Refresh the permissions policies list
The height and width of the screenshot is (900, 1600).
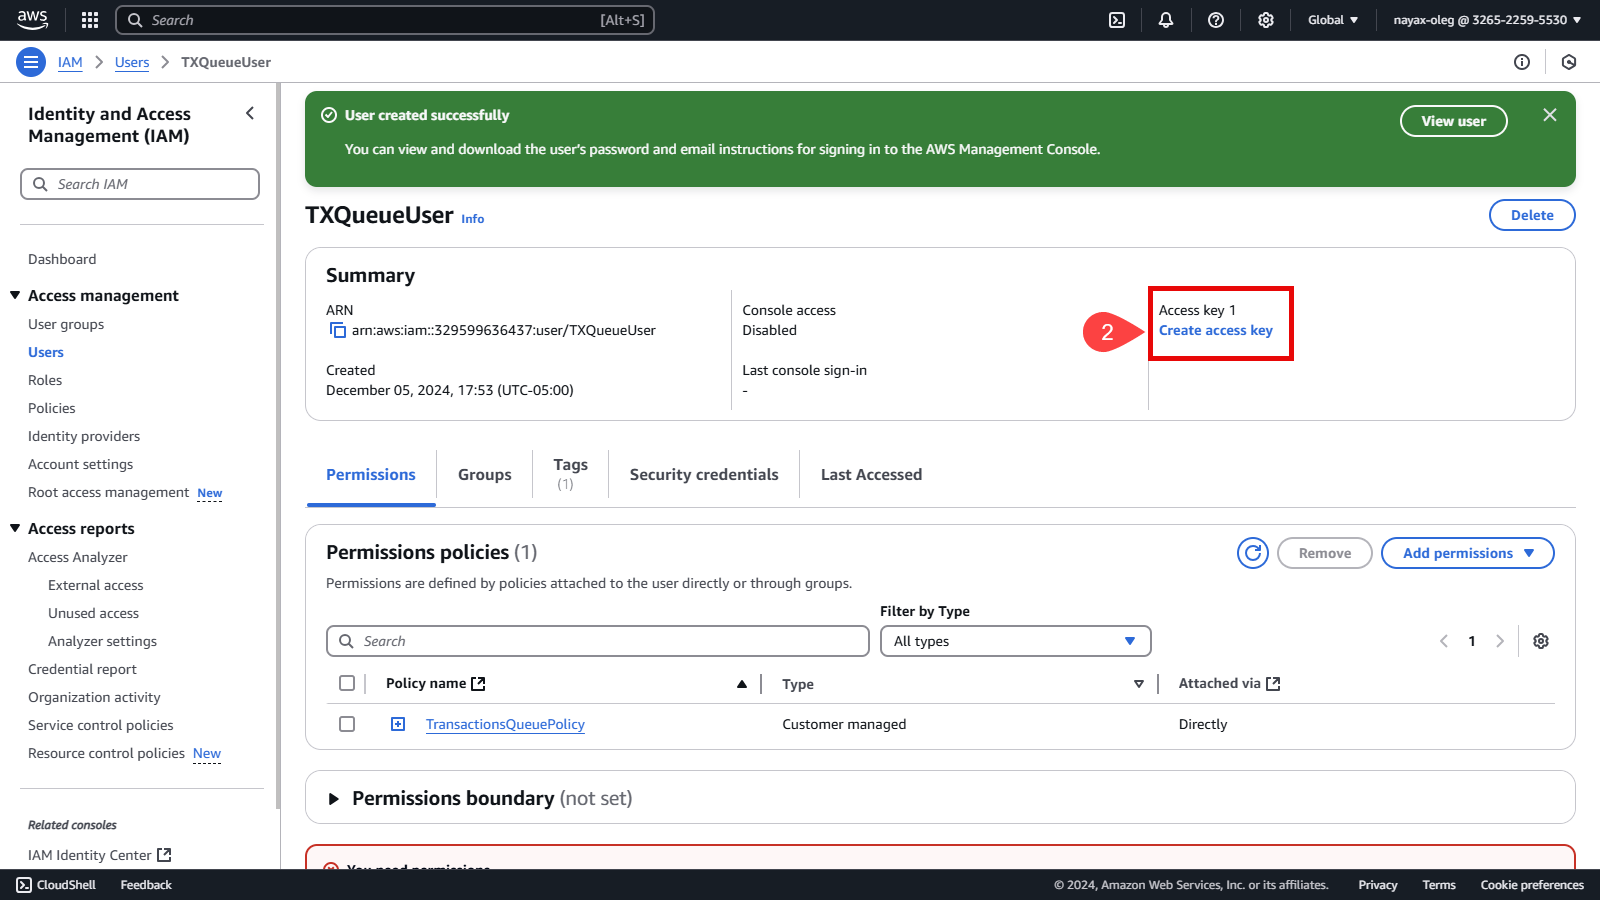pos(1253,553)
